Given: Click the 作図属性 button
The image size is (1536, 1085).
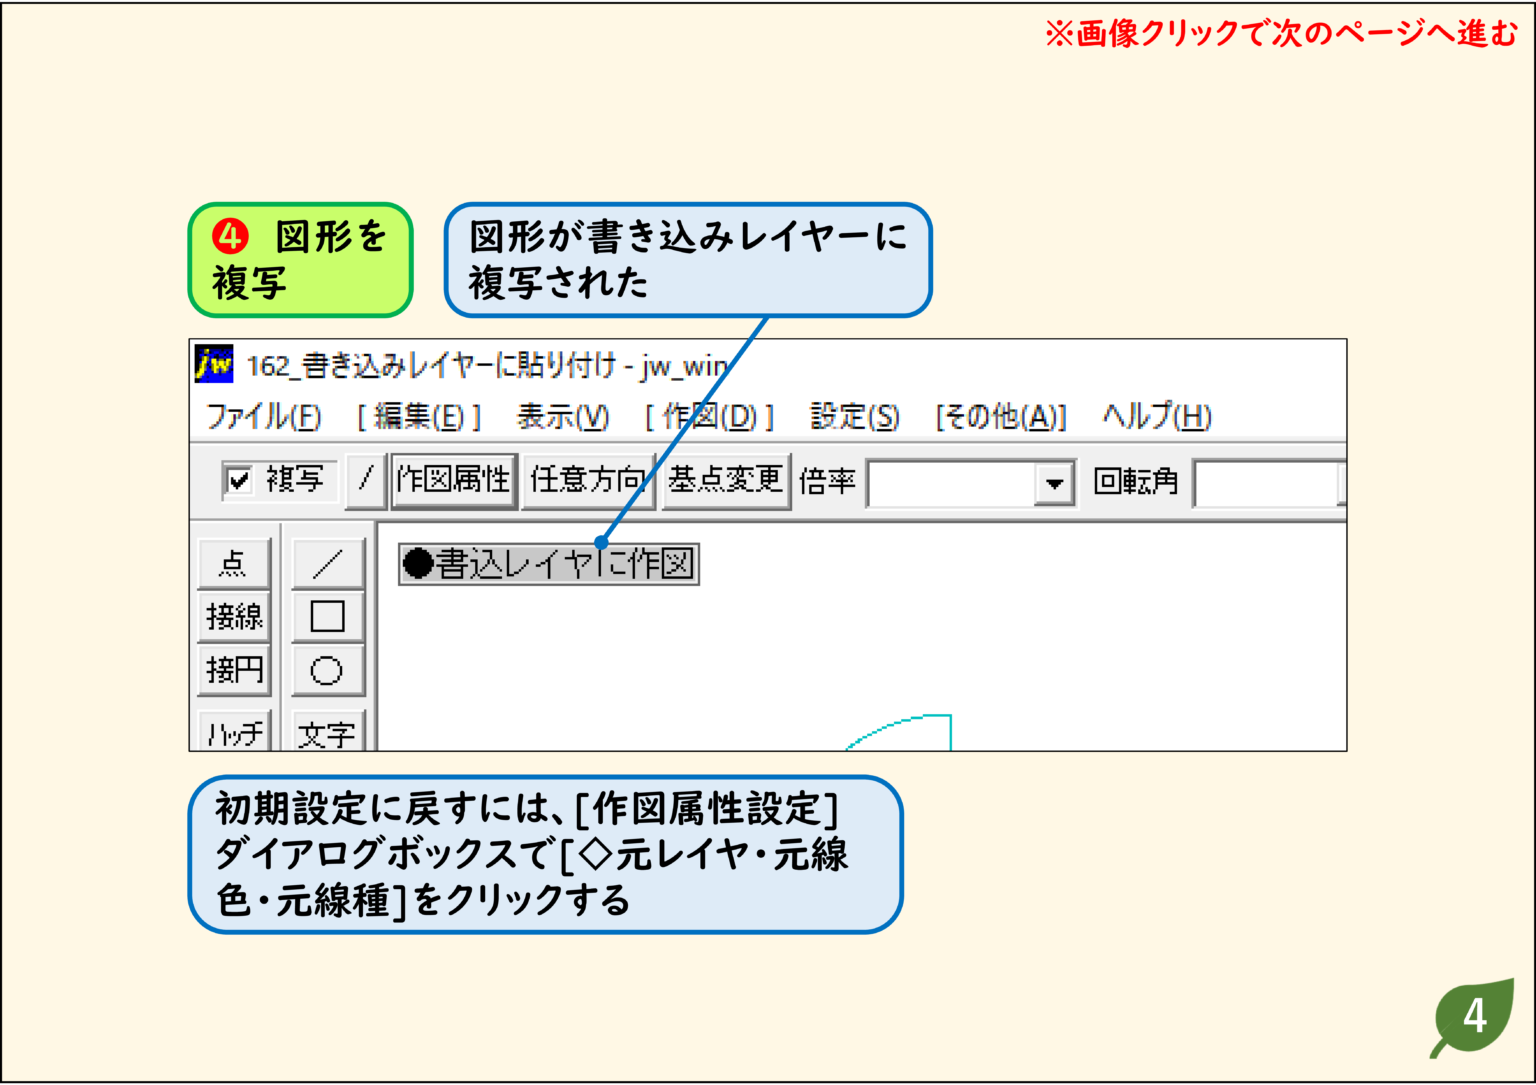Looking at the screenshot, I should pyautogui.click(x=453, y=480).
